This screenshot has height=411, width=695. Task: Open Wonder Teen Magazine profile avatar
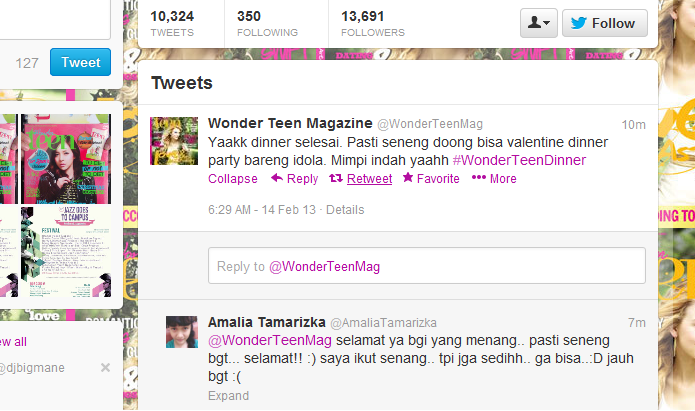174,141
